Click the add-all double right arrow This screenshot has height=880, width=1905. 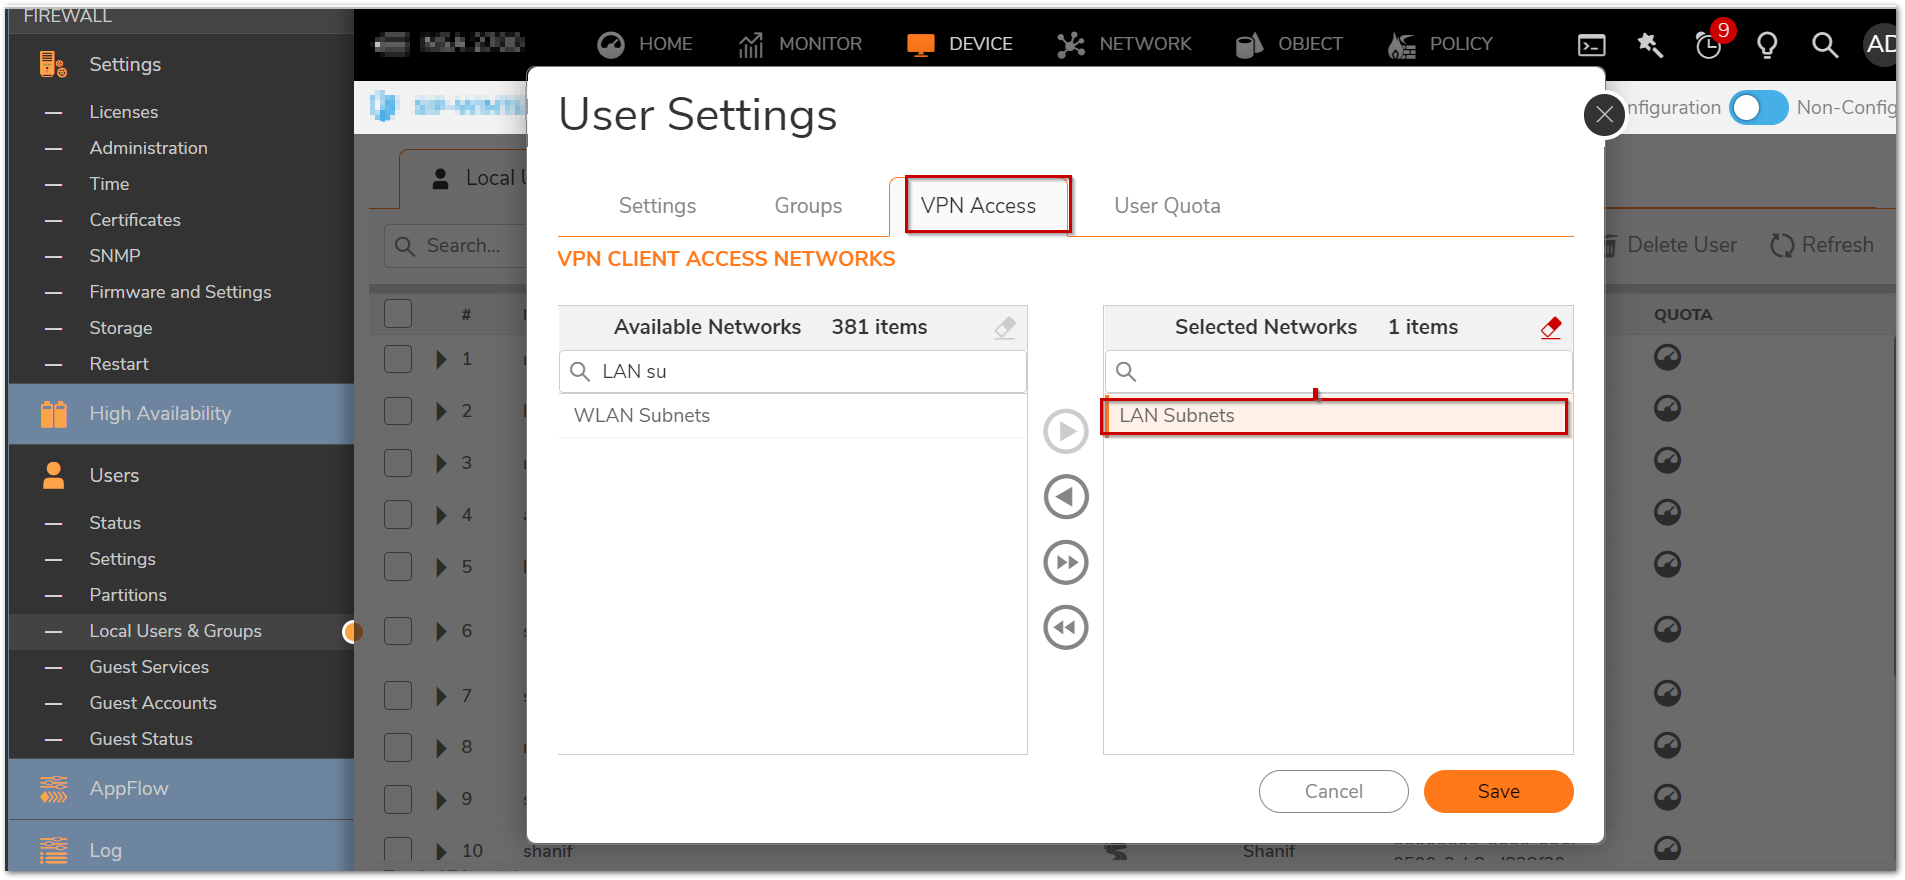[1066, 562]
